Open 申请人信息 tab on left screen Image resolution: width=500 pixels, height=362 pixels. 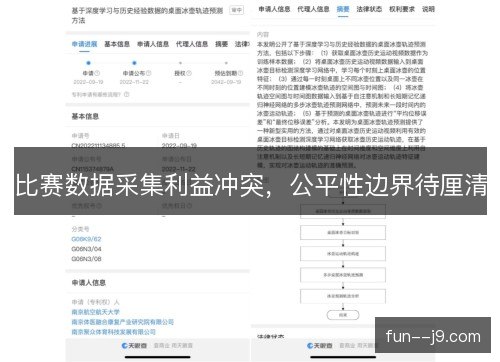(x=153, y=44)
